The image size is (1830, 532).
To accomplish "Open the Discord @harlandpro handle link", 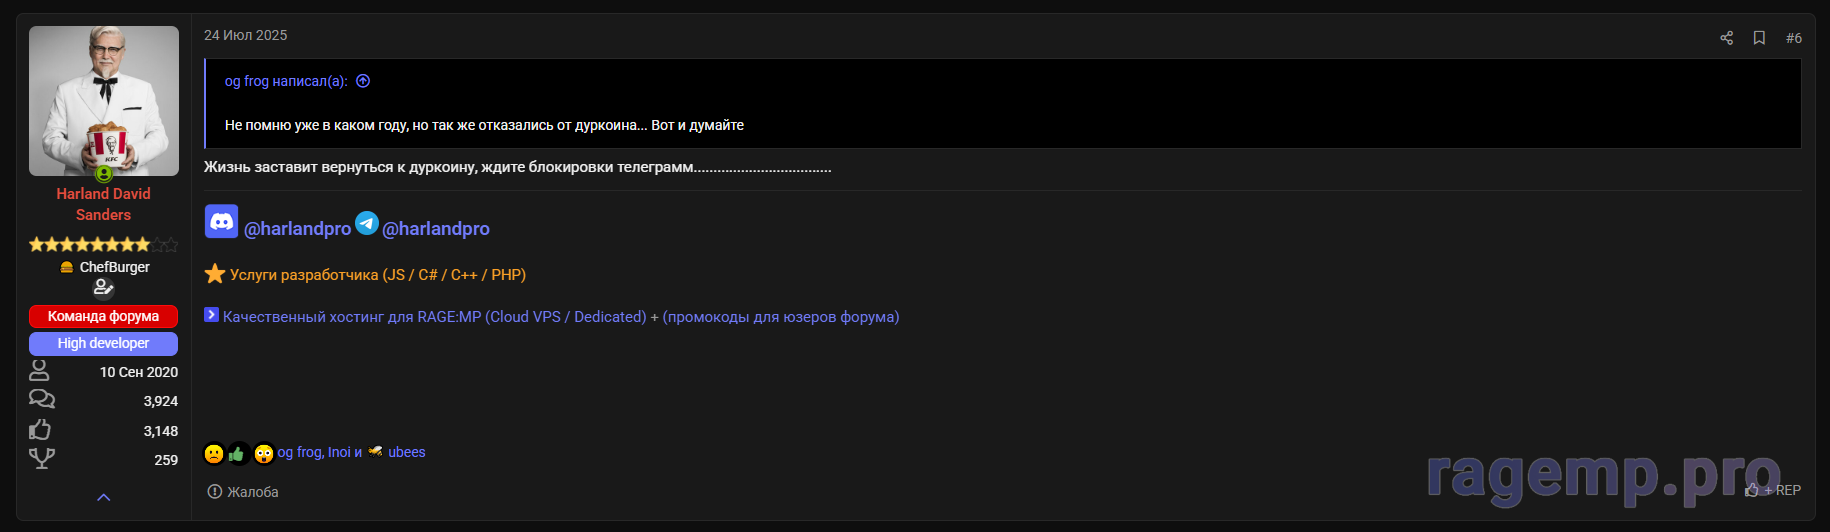I will [297, 229].
